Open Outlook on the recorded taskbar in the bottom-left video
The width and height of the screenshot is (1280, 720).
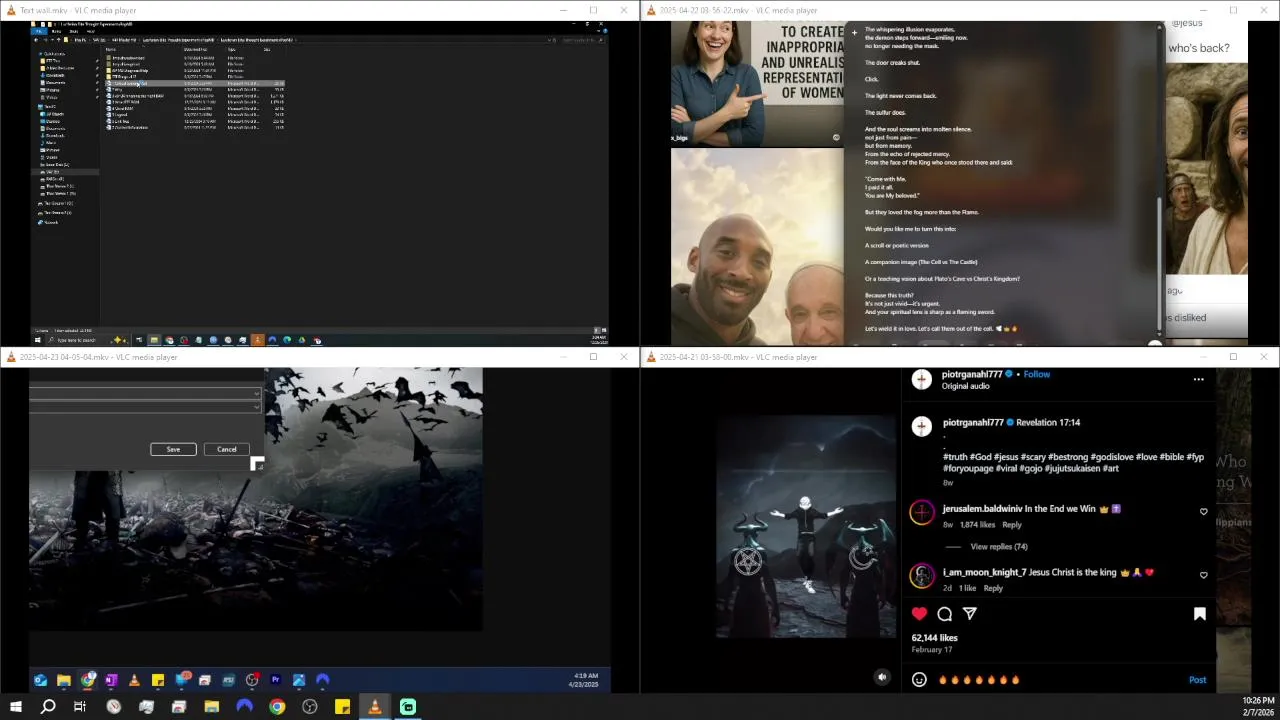coord(40,680)
